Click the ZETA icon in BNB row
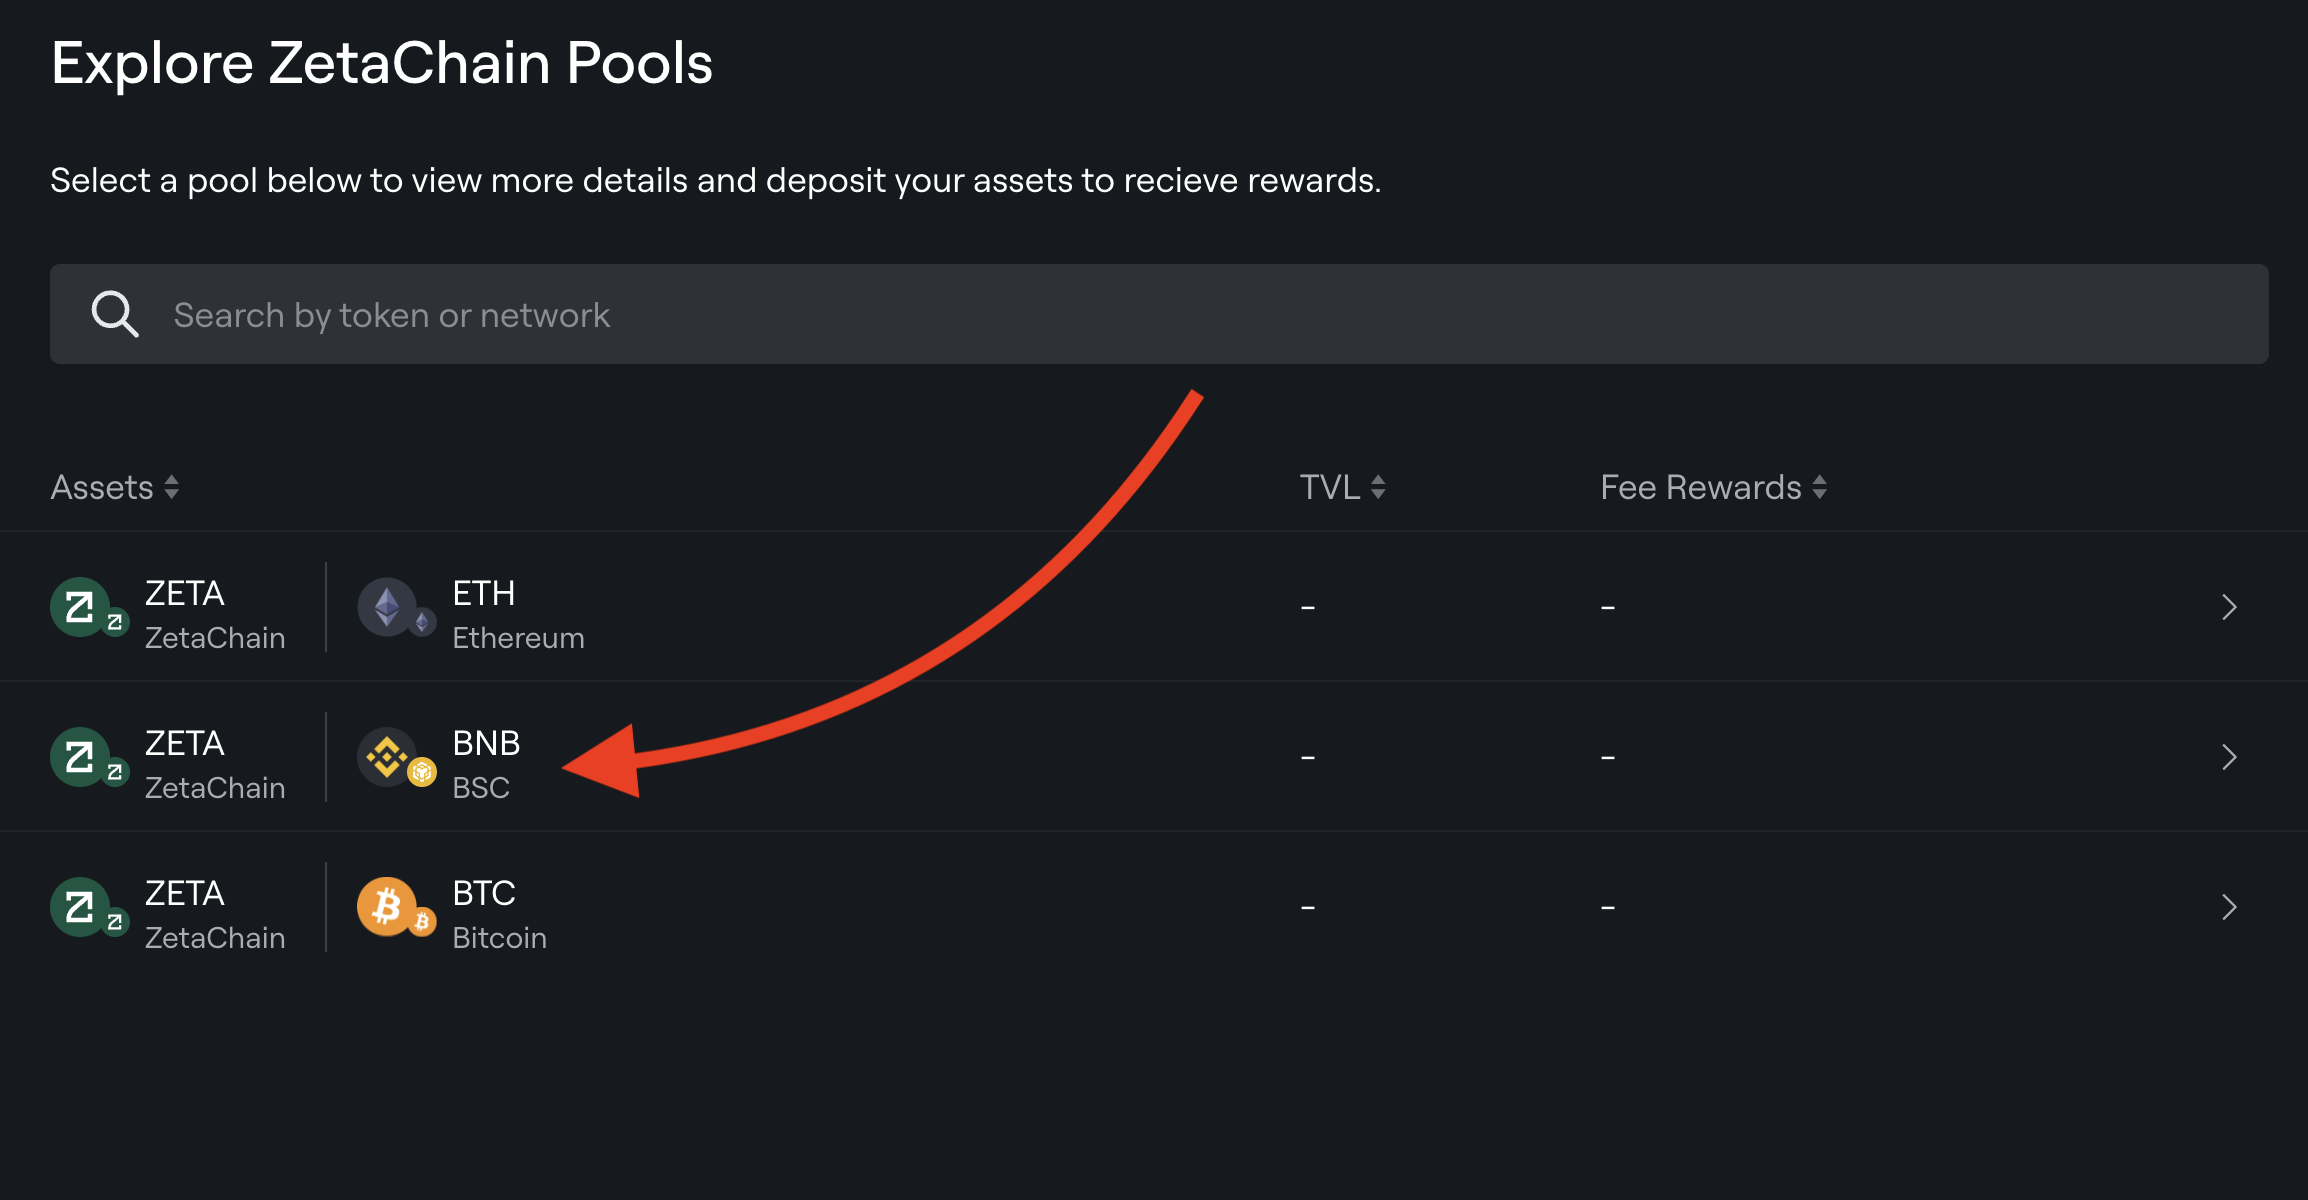The width and height of the screenshot is (2308, 1200). click(81, 757)
